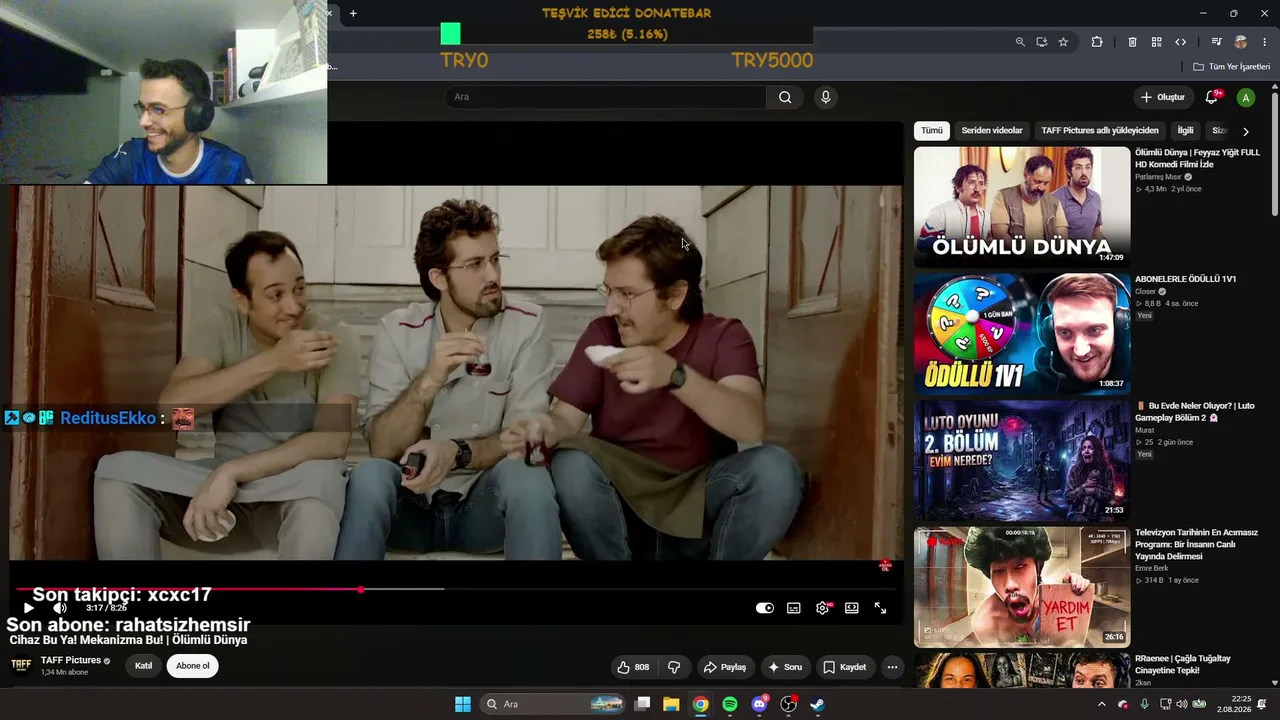This screenshot has width=1280, height=720.
Task: Open the Luto Oyunu 2. Bölüm thumbnail
Action: click(x=1022, y=461)
